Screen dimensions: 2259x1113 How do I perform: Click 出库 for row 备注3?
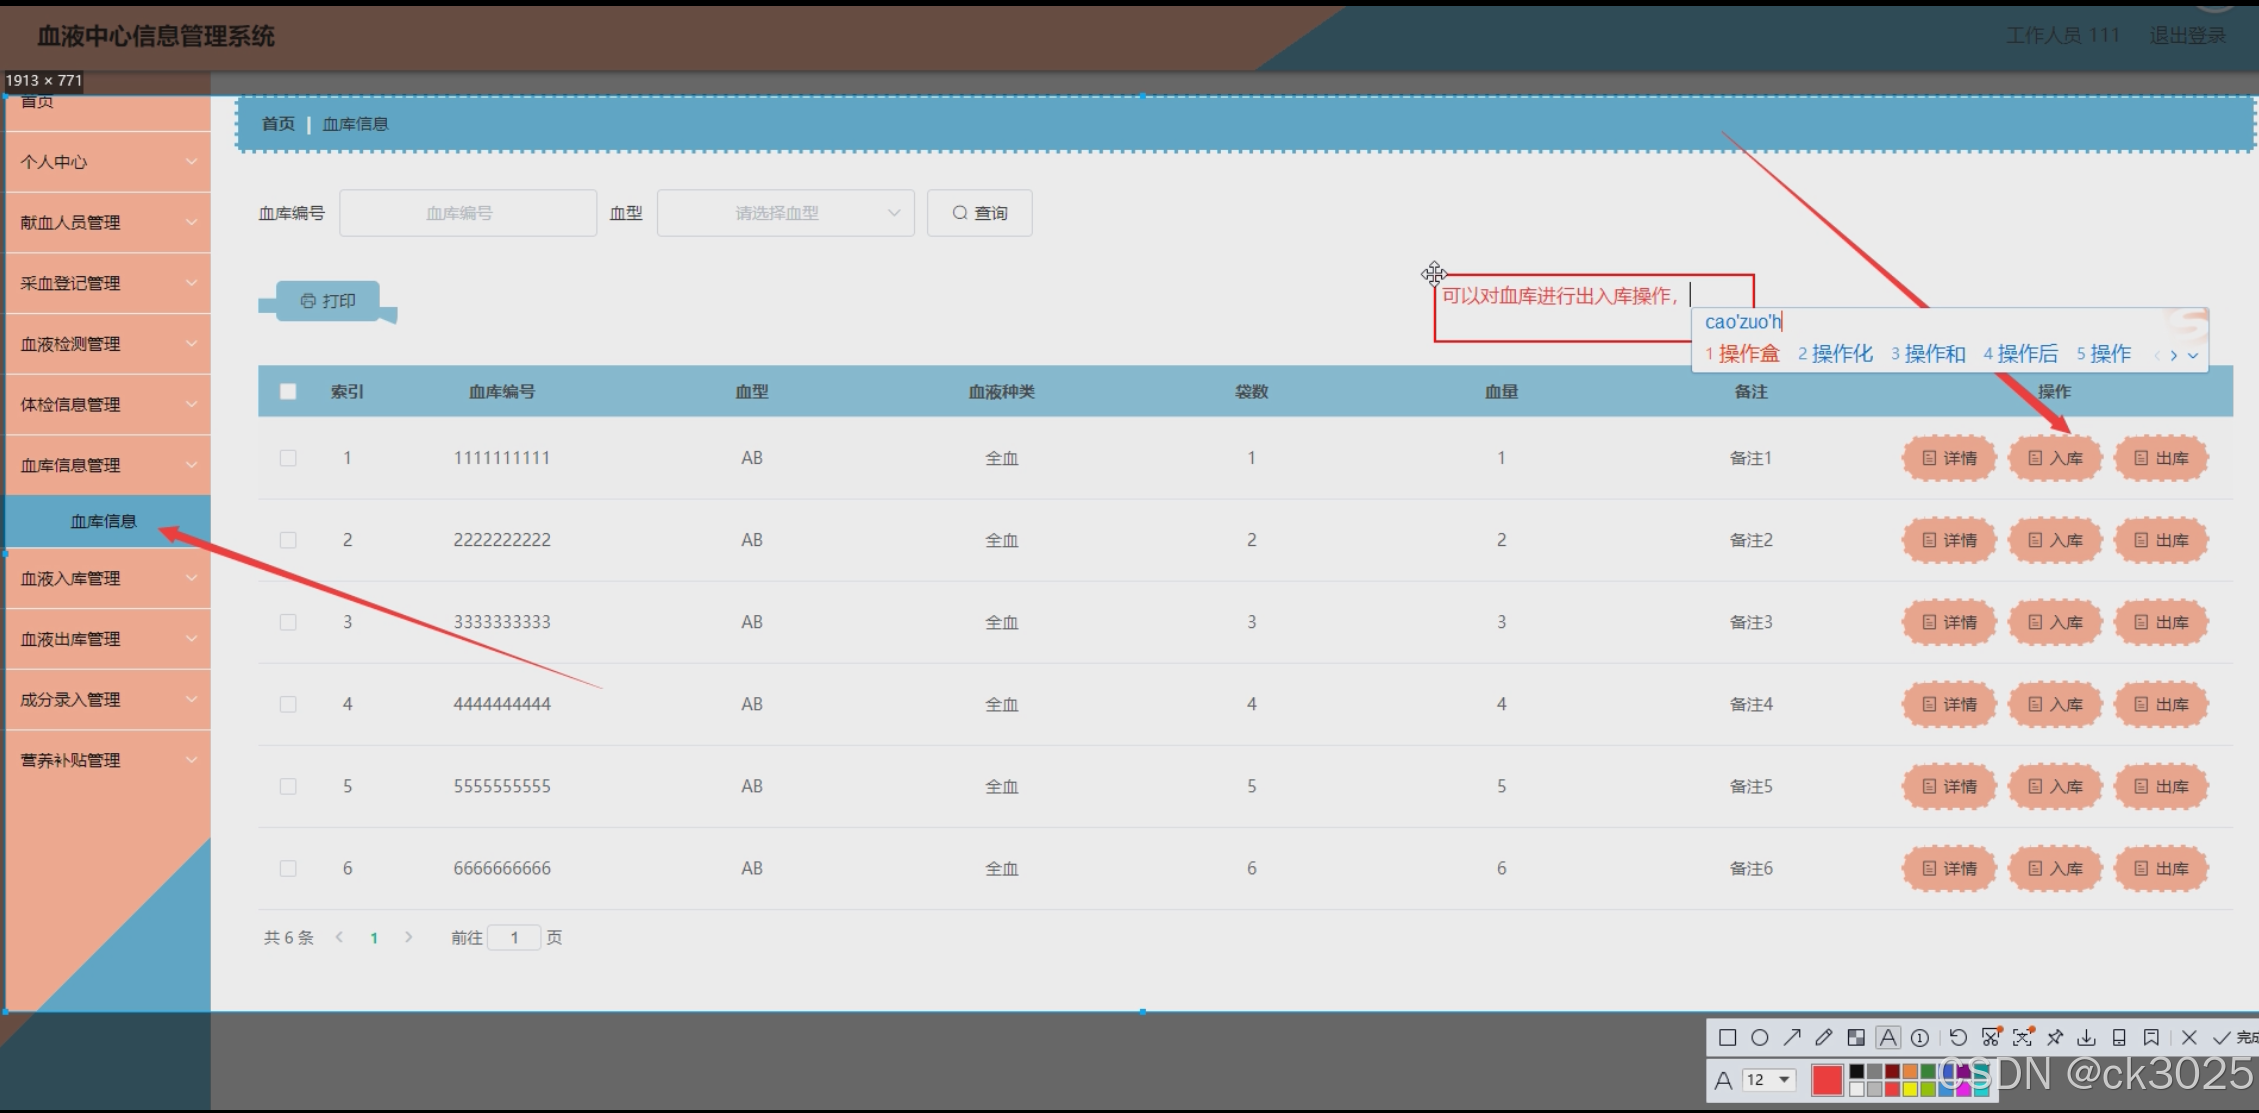pos(2161,622)
